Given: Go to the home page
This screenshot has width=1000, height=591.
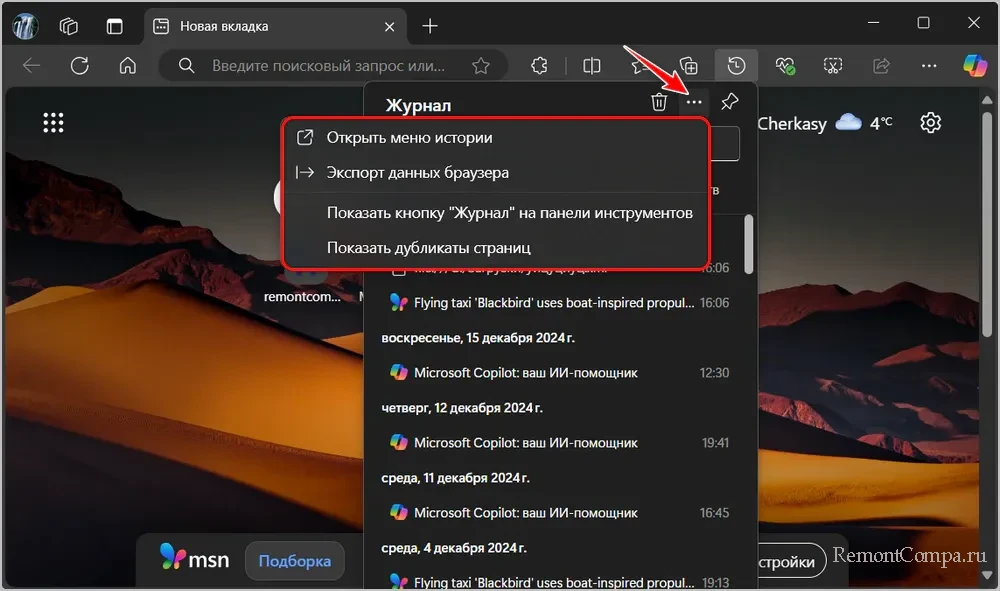Looking at the screenshot, I should (128, 65).
